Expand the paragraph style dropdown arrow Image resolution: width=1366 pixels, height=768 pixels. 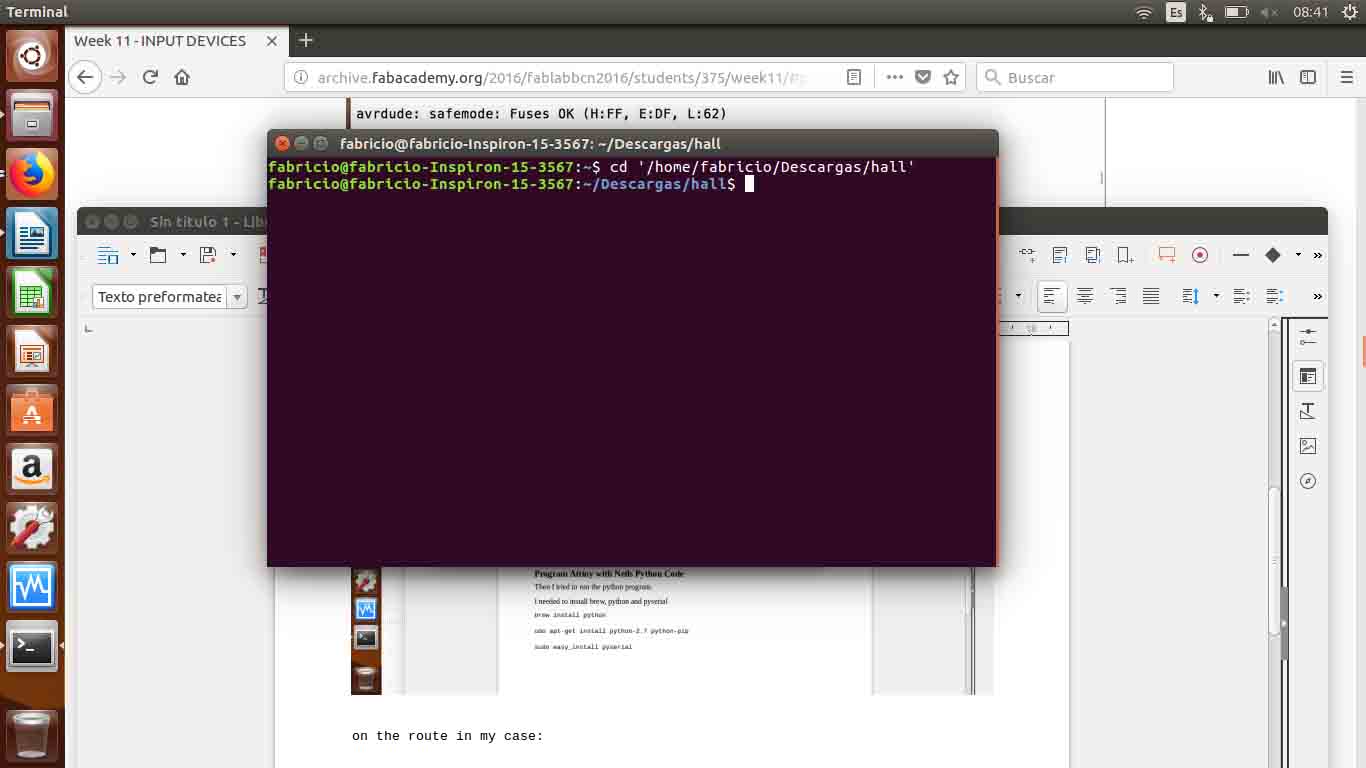tap(237, 297)
